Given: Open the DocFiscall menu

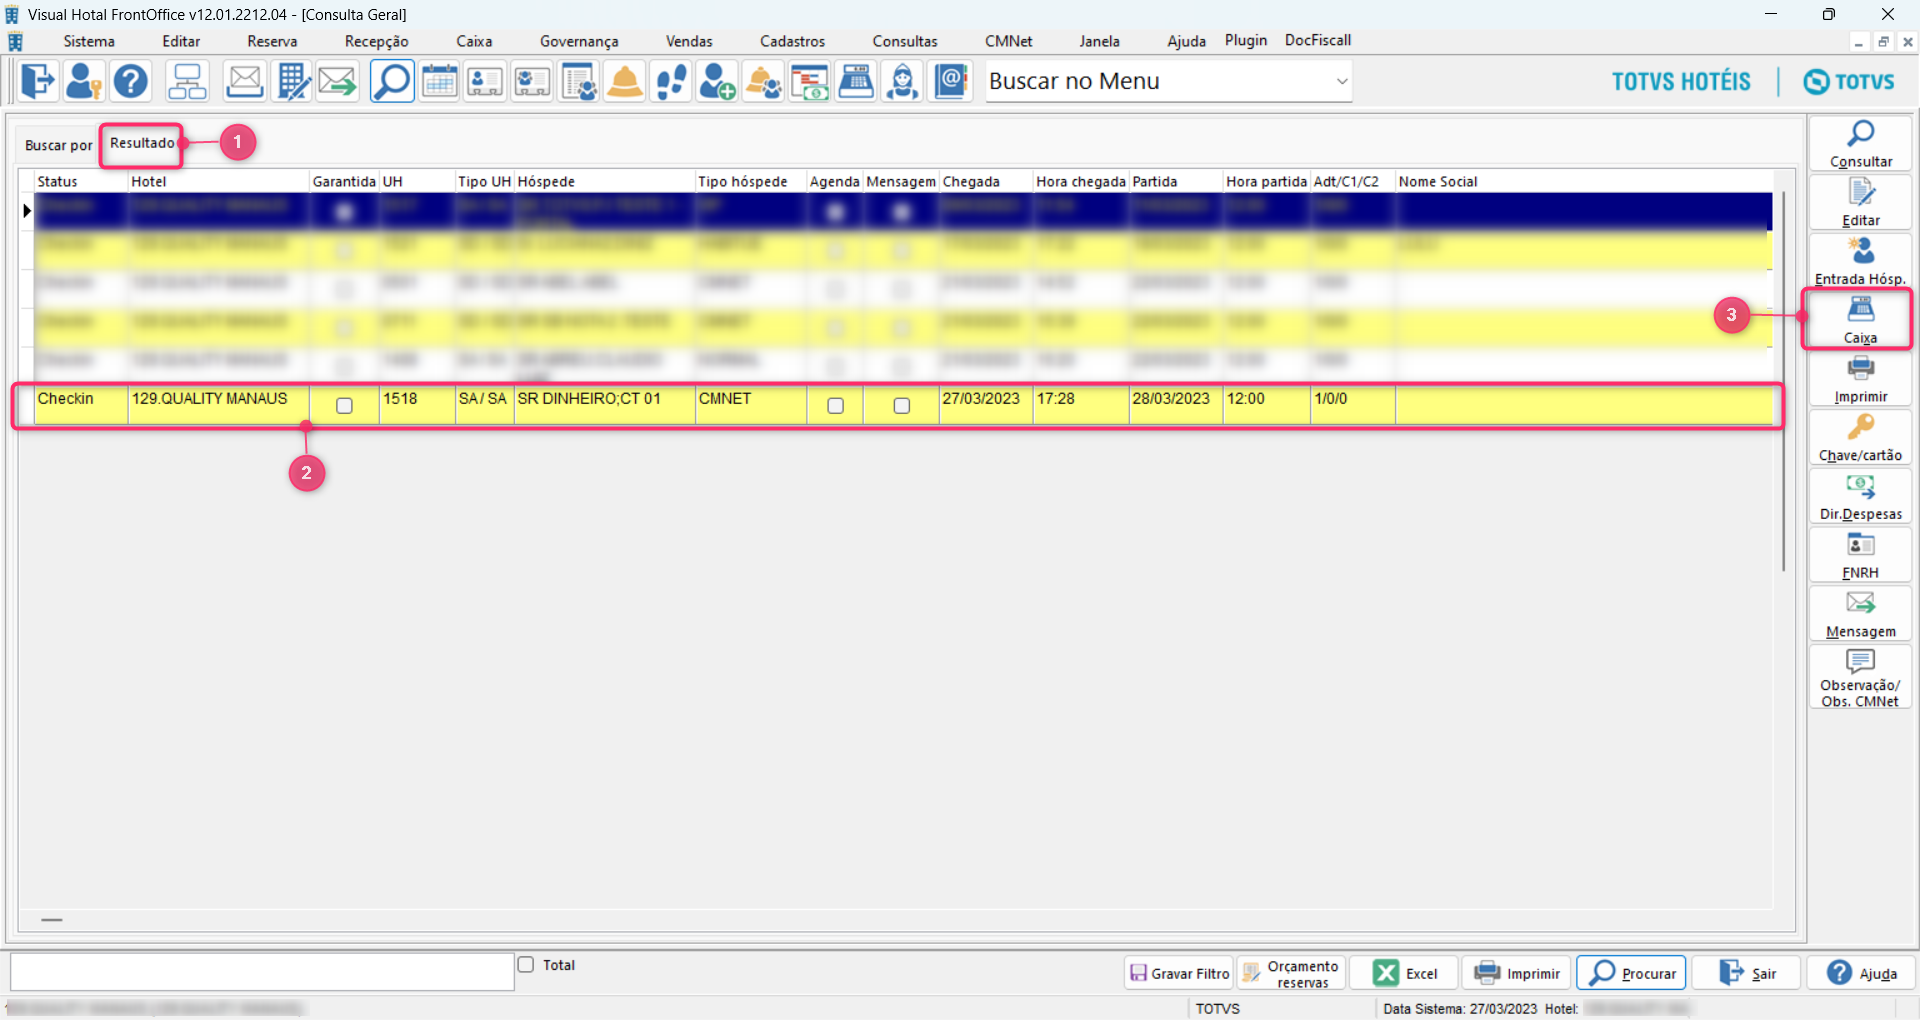Looking at the screenshot, I should coord(1318,40).
